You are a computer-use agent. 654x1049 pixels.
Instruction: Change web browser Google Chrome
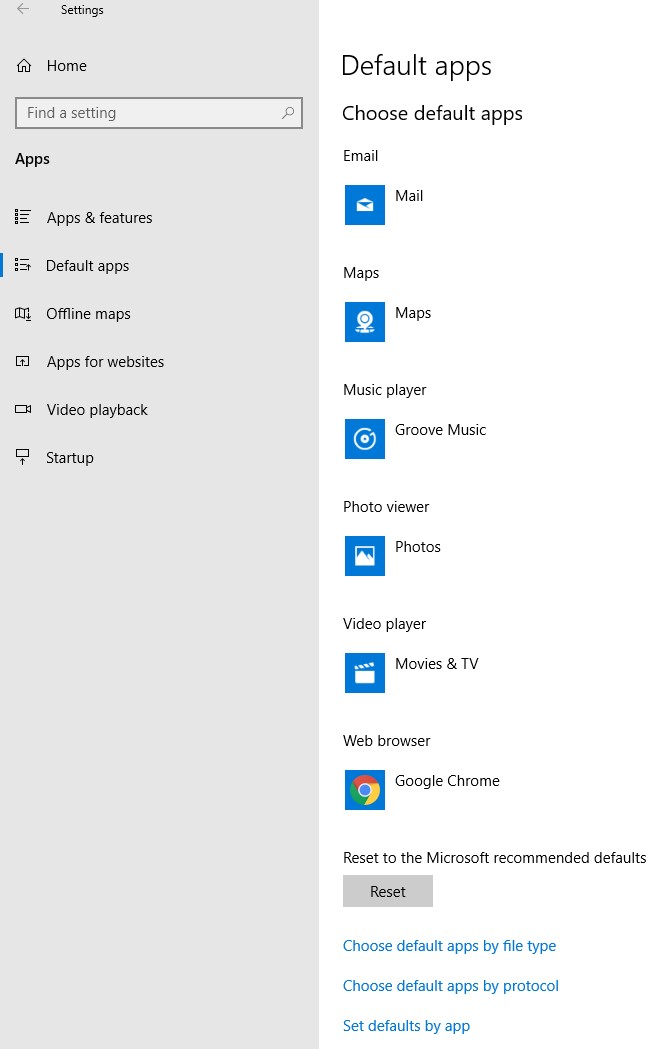pyautogui.click(x=447, y=781)
